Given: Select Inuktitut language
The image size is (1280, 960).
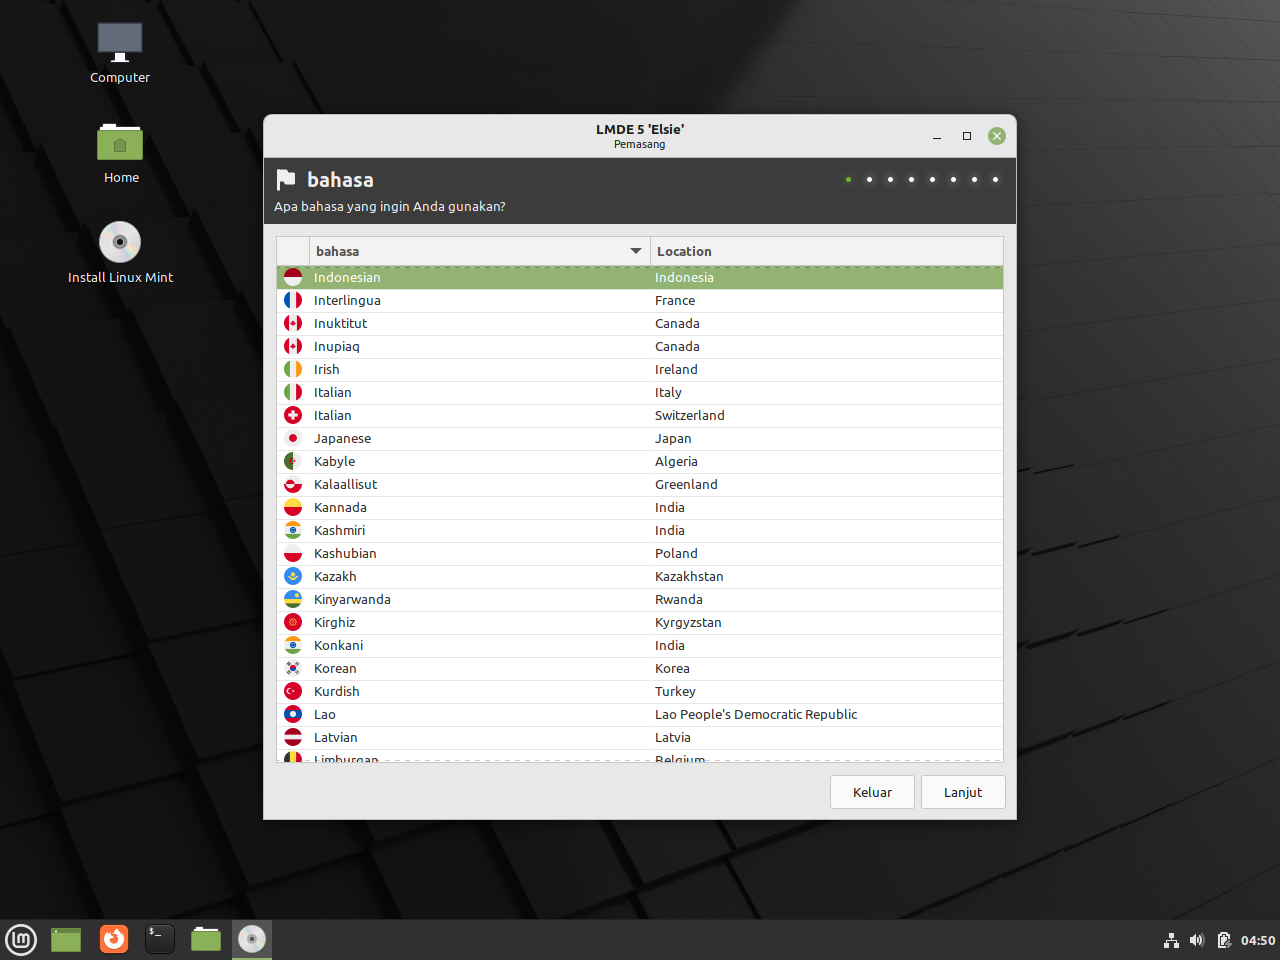Looking at the screenshot, I should click(x=640, y=323).
